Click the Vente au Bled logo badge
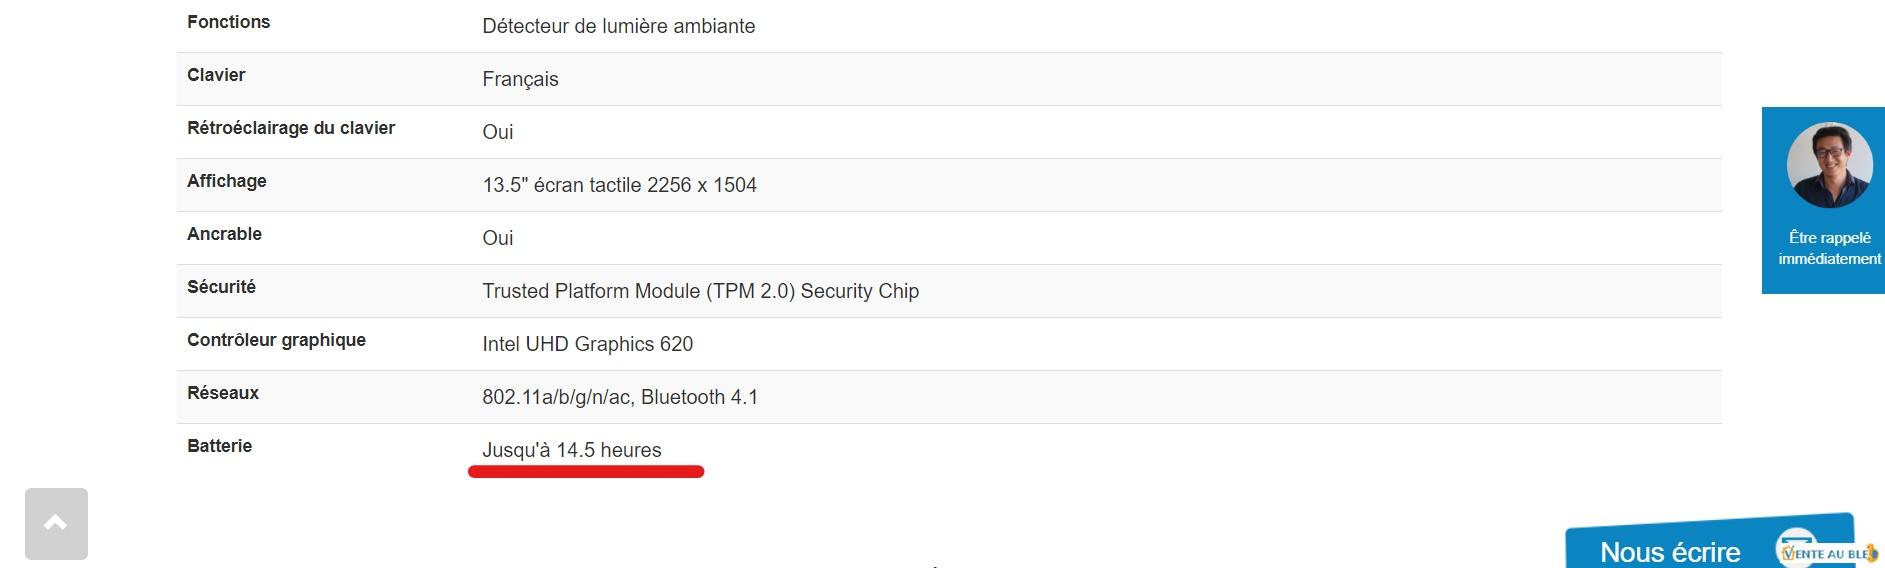 [1831, 553]
